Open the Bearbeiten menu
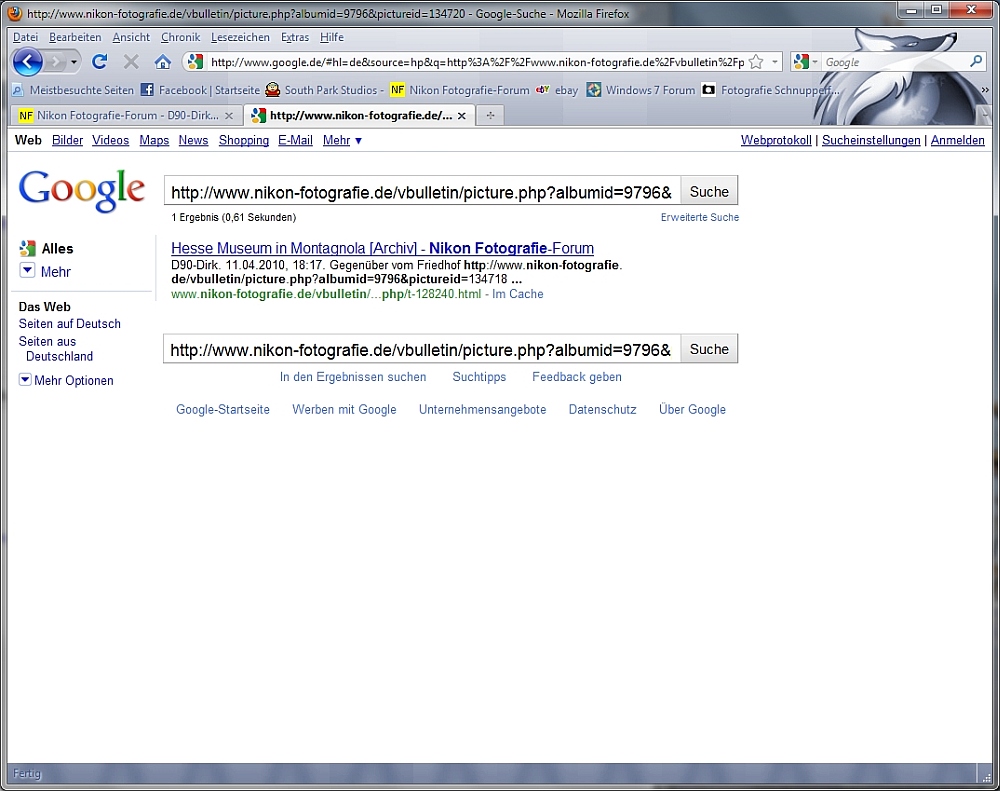The height and width of the screenshot is (791, 1000). click(75, 37)
